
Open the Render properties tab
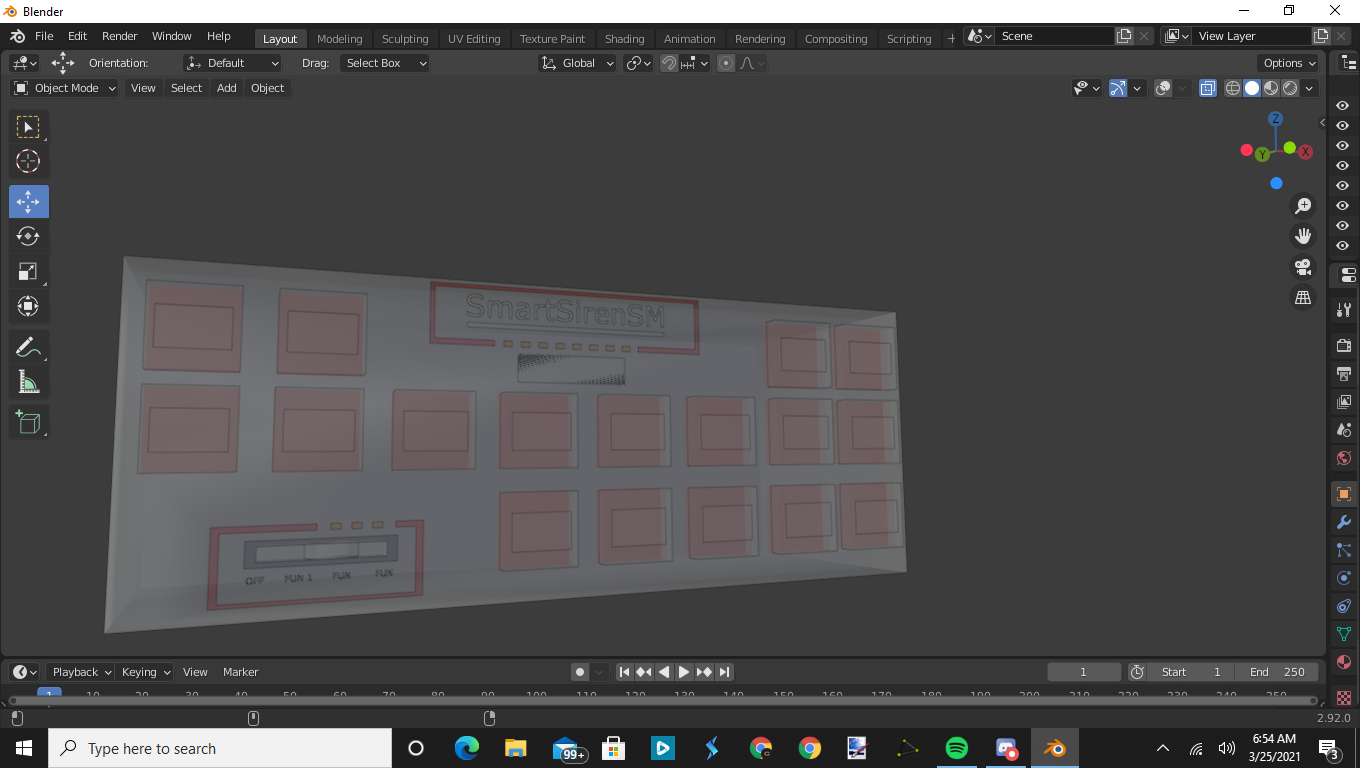(1344, 345)
